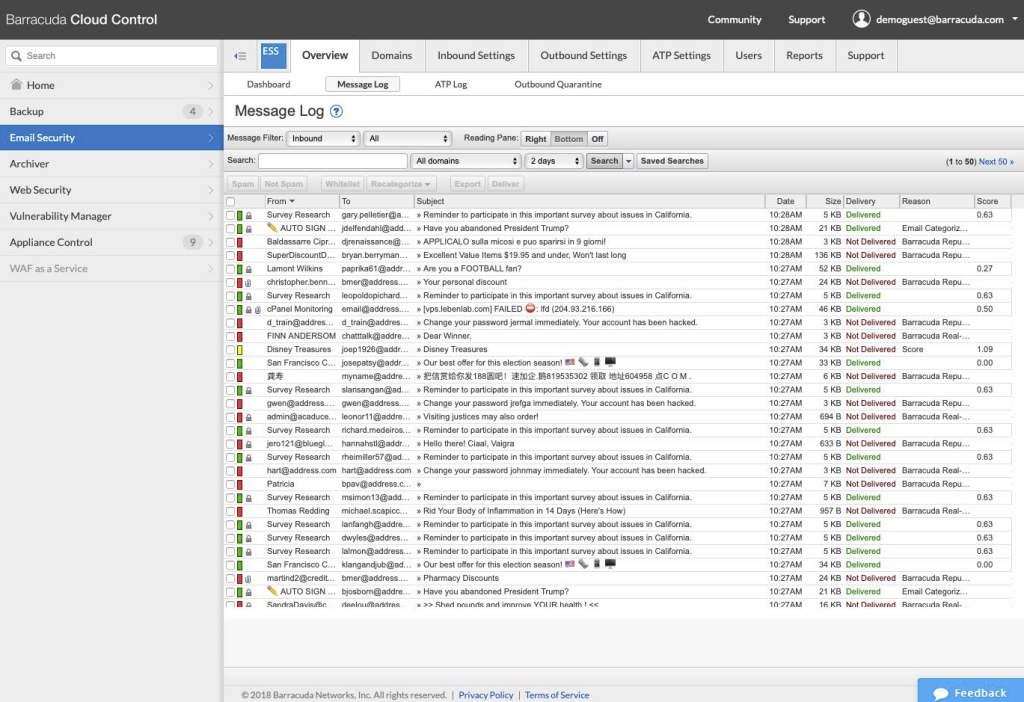Viewport: 1024px width, 702px height.
Task: Go to the Dashboard sub-tab
Action: coord(268,84)
